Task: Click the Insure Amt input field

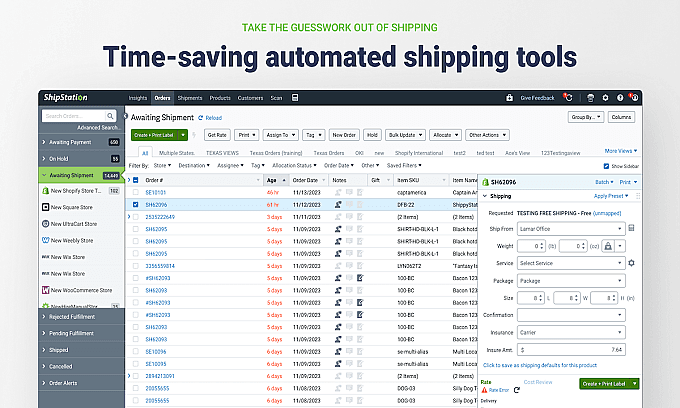Action: pos(571,349)
